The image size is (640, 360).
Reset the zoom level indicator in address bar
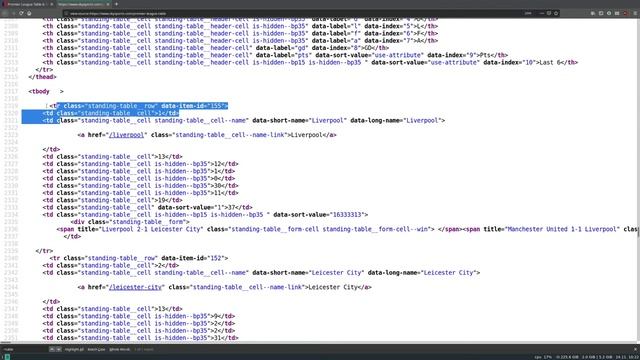[528, 13]
